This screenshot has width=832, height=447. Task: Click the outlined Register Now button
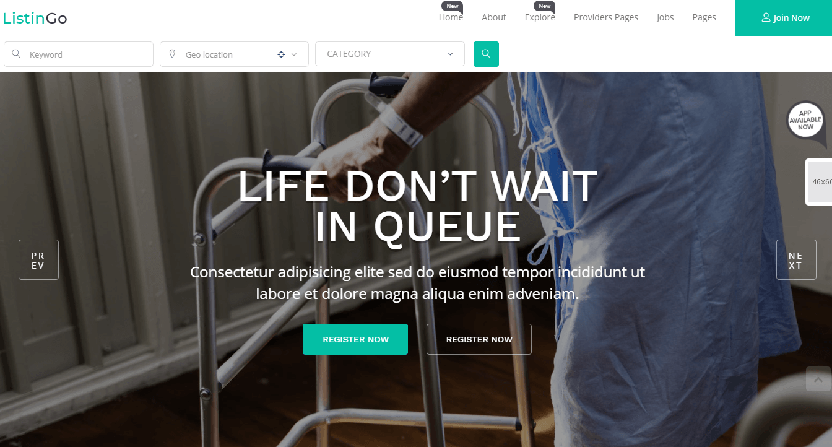pyautogui.click(x=479, y=339)
